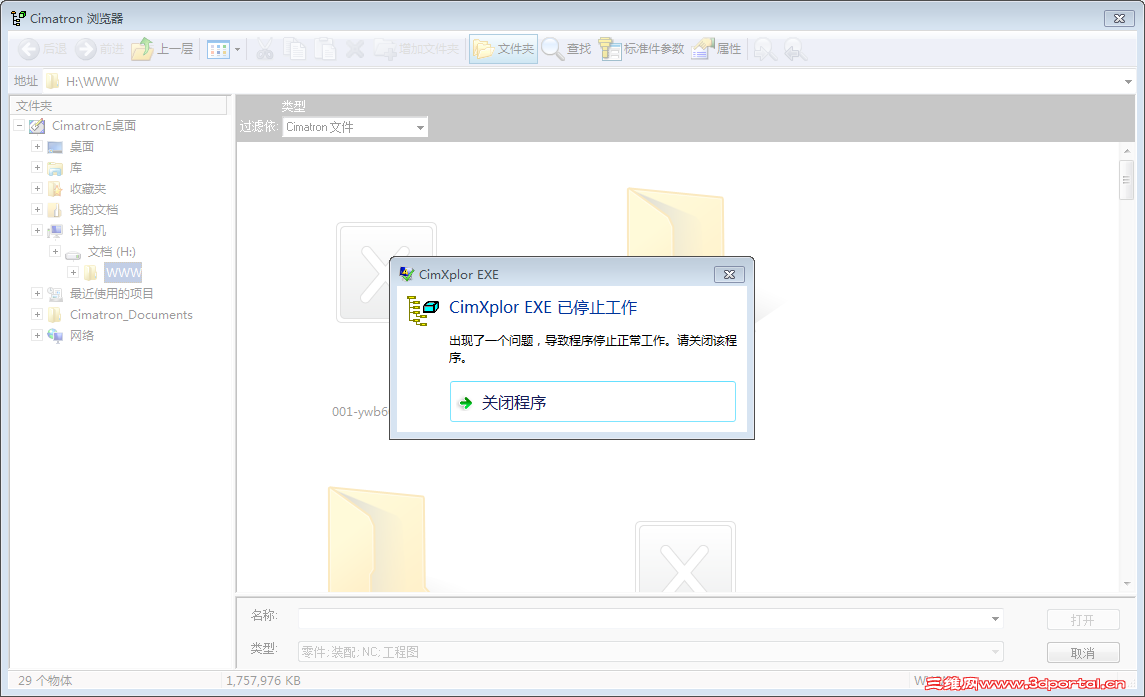The image size is (1145, 697).
Task: Click the H:\WWW address field
Action: point(584,82)
